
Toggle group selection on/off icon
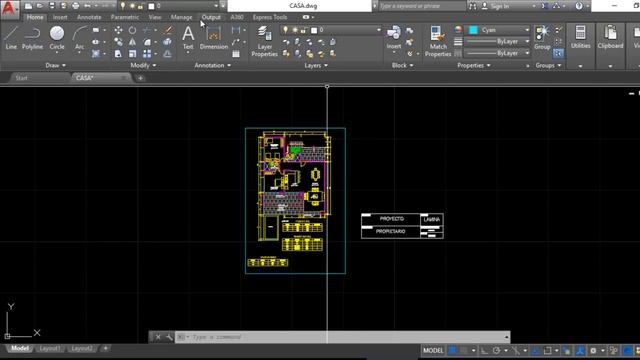tap(558, 53)
